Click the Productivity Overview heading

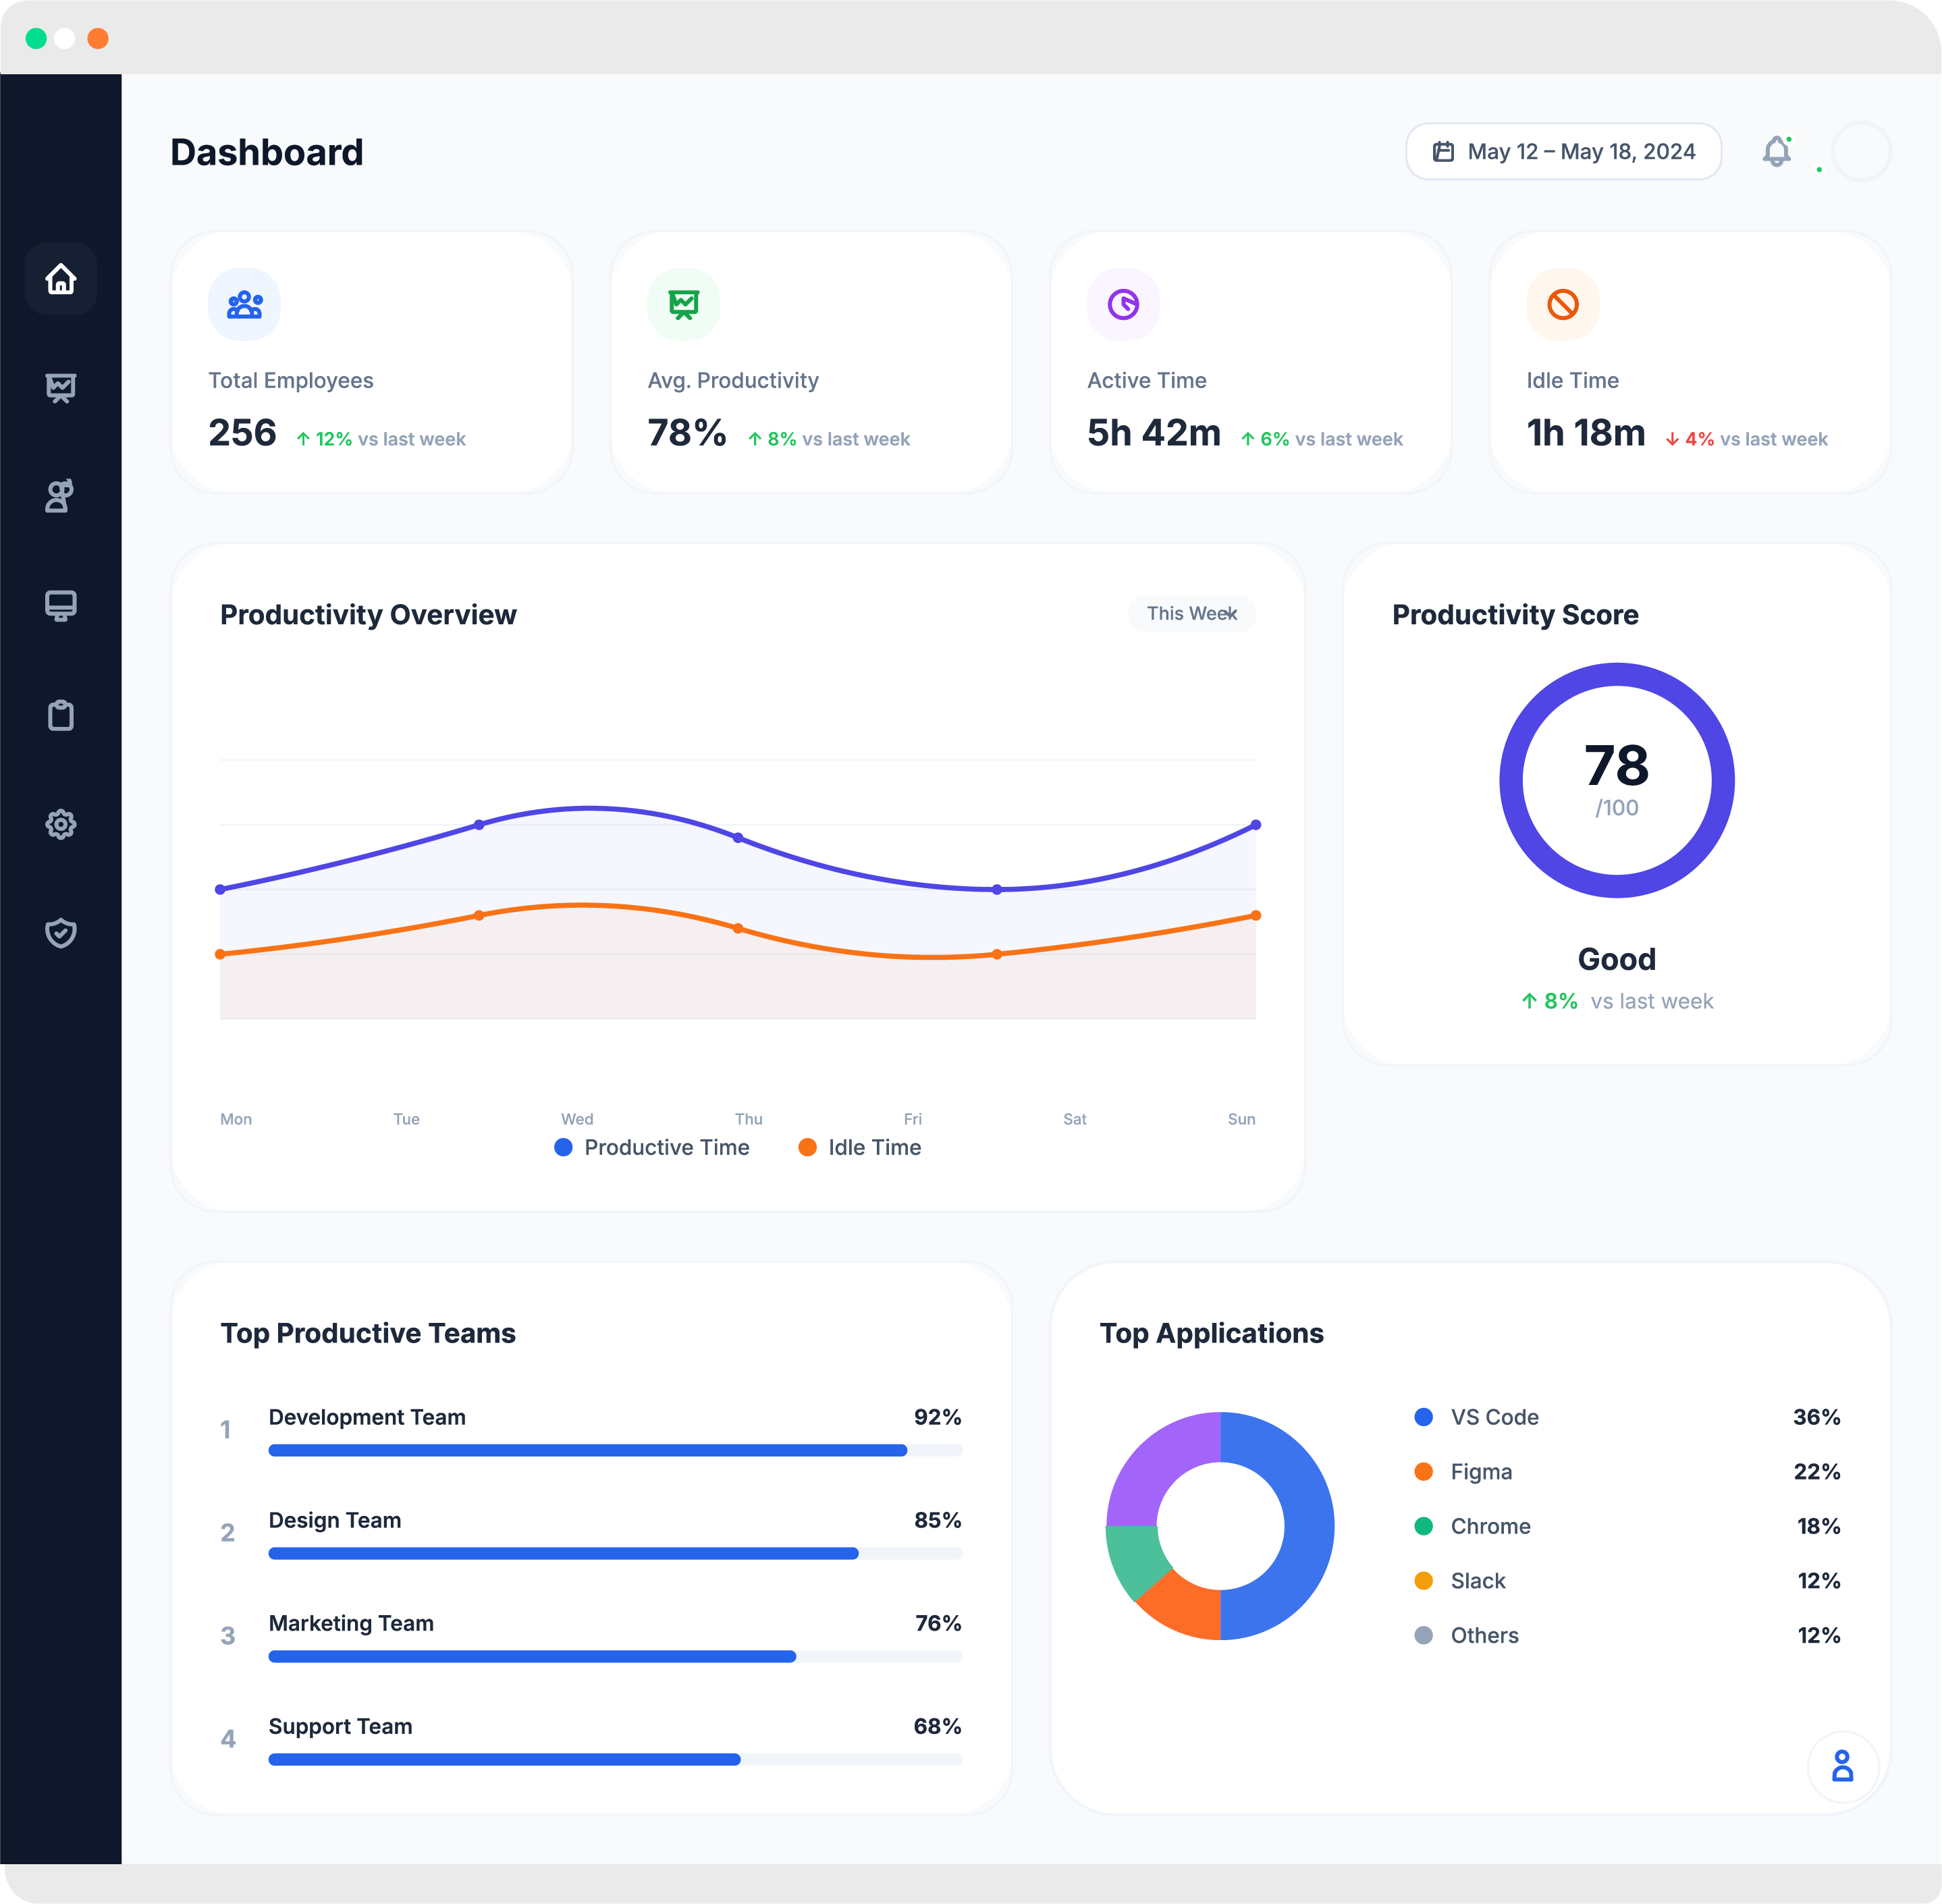coord(368,614)
